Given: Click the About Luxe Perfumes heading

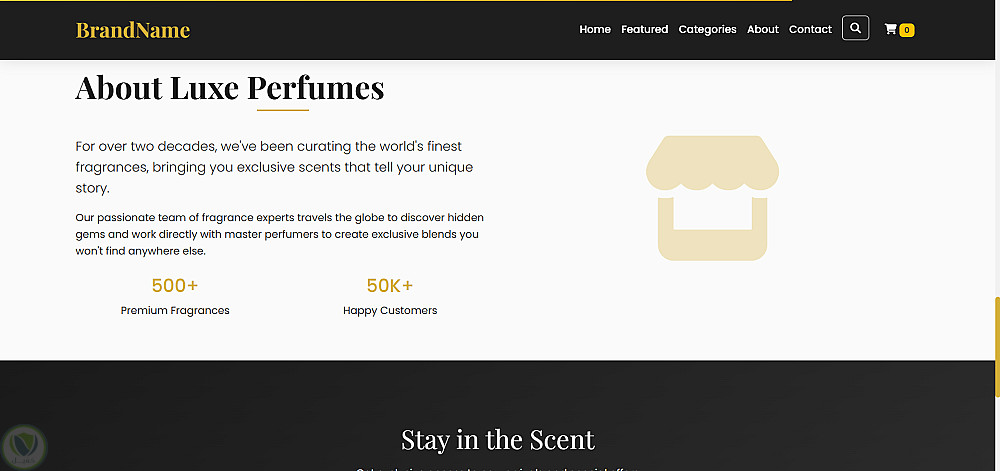Looking at the screenshot, I should click(x=230, y=88).
